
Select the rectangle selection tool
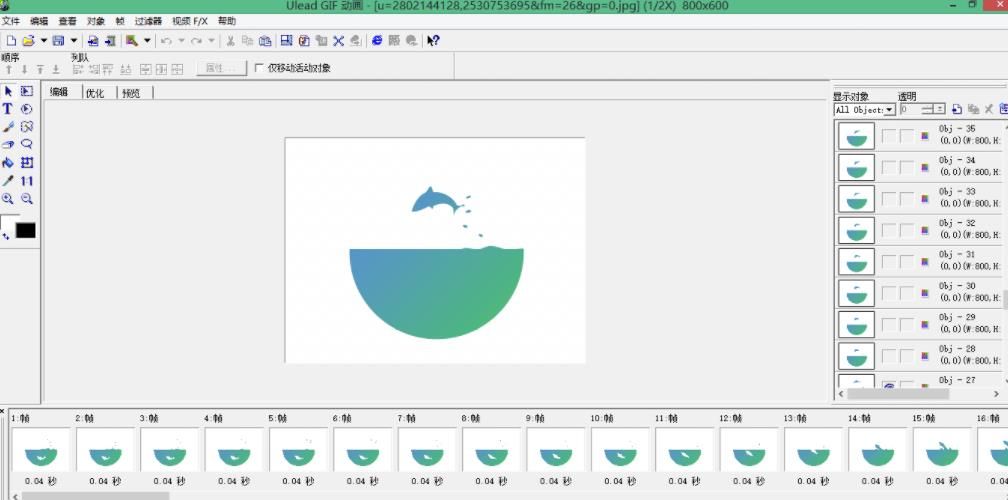(x=26, y=91)
